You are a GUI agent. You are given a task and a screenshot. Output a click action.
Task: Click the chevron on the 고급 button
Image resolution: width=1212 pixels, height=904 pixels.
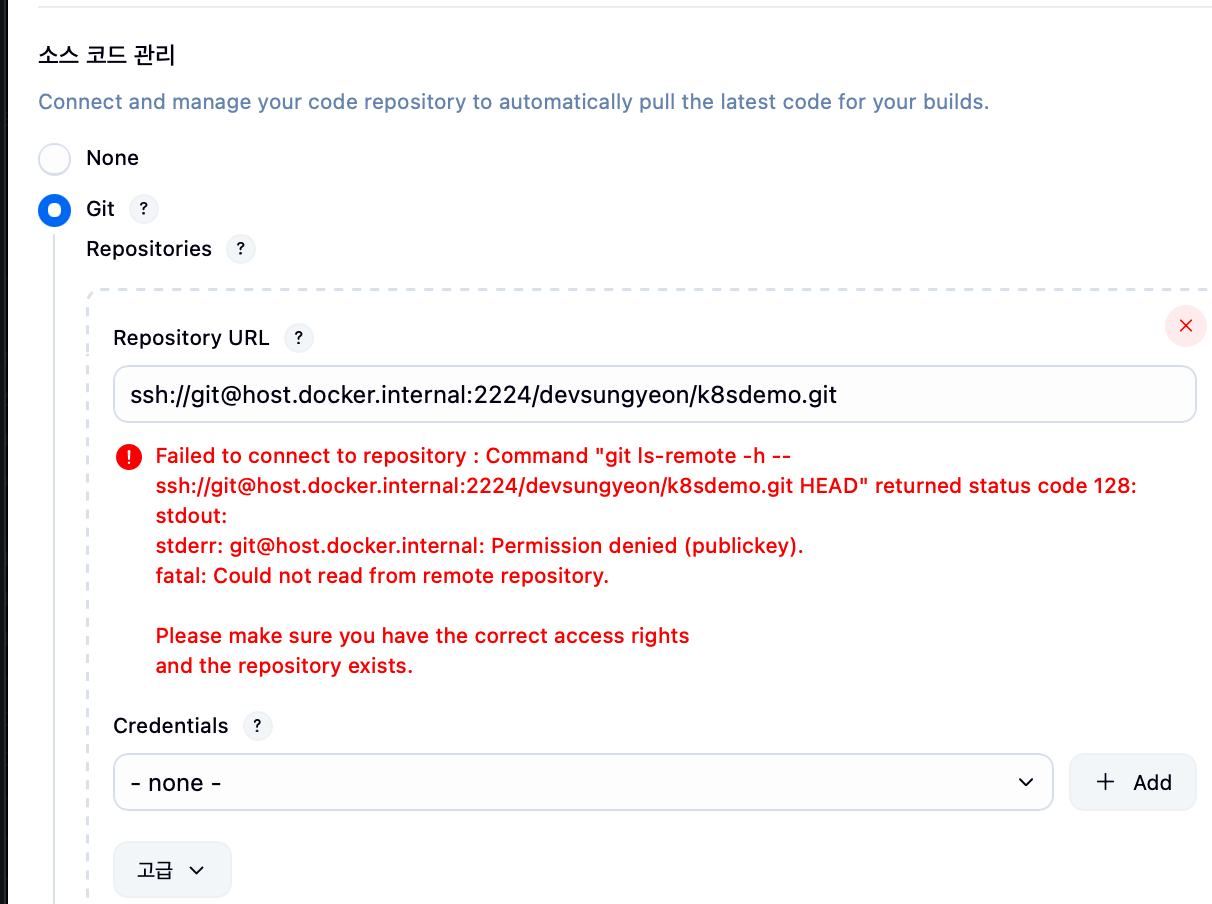coord(197,870)
